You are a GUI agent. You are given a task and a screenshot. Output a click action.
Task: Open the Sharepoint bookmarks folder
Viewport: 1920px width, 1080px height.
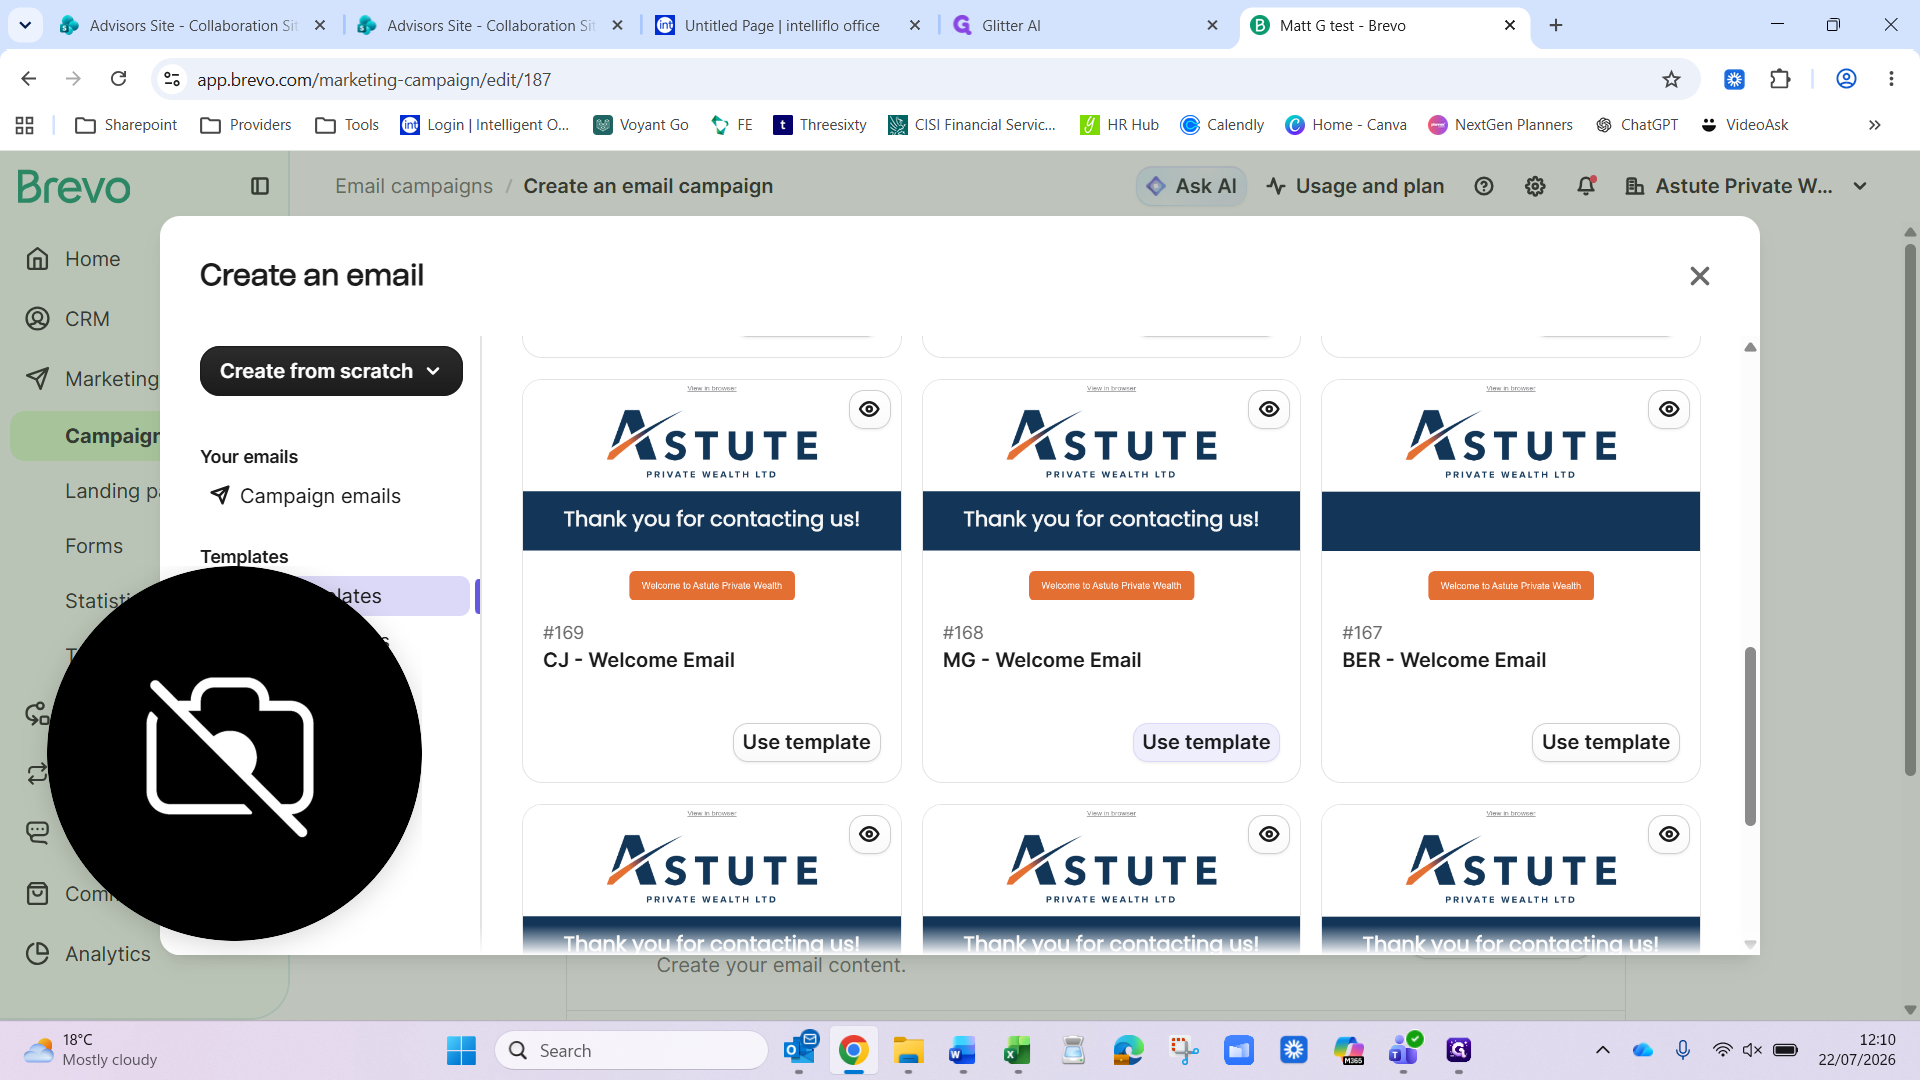tap(126, 125)
